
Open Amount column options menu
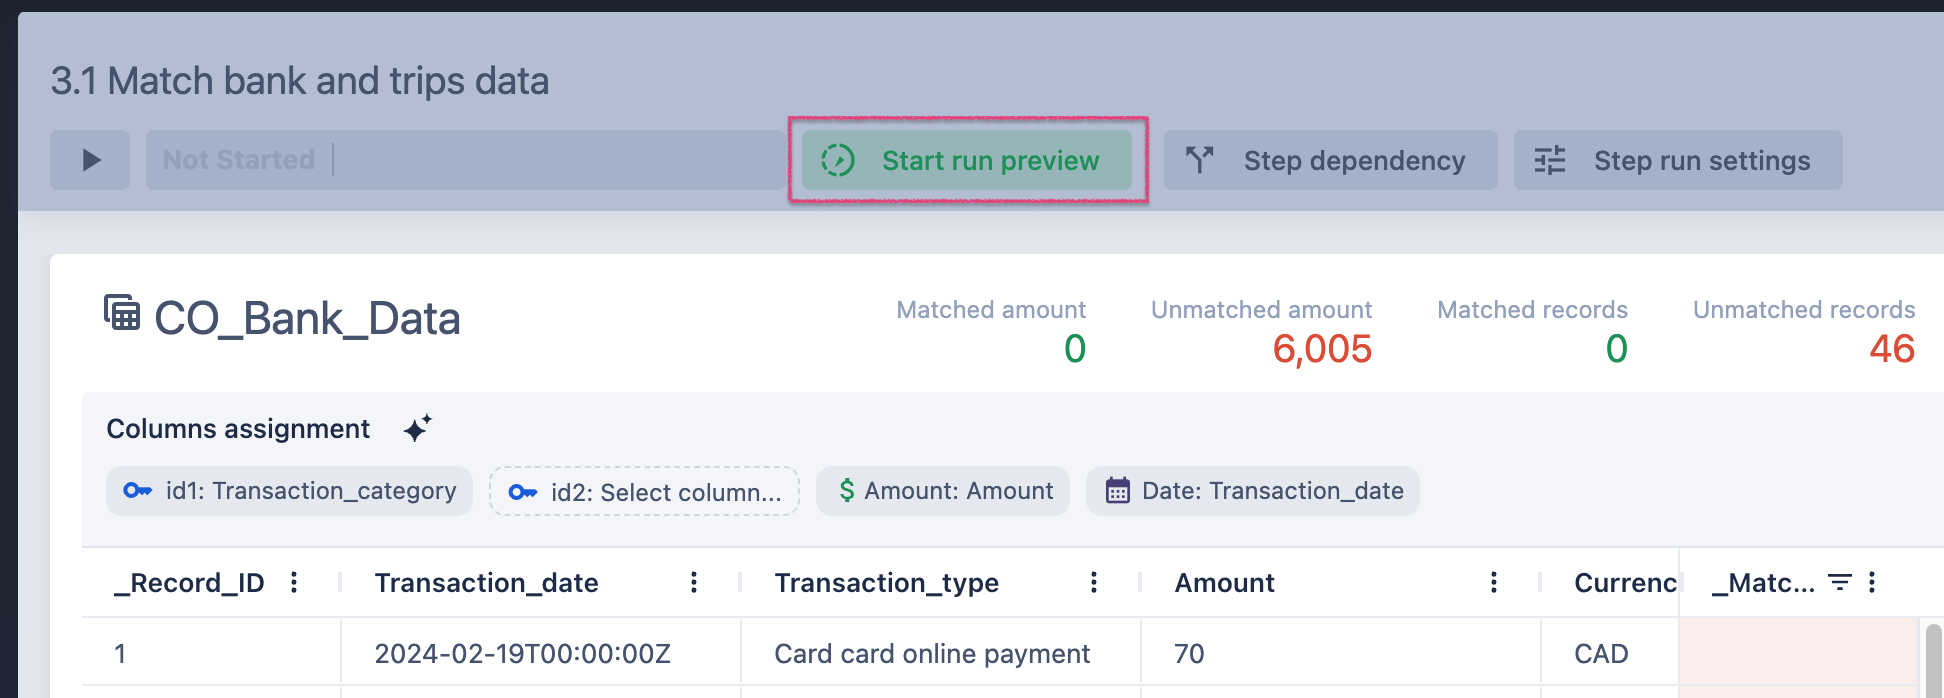1494,582
